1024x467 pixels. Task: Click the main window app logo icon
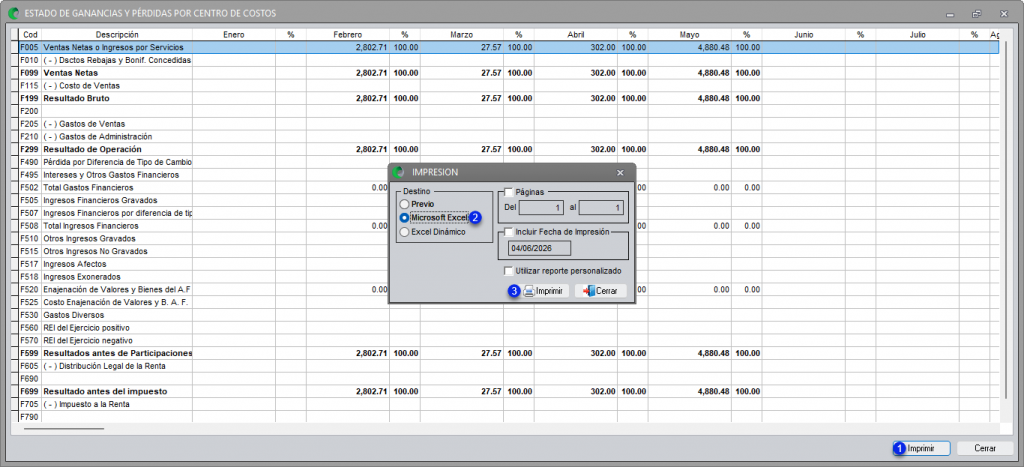coord(12,12)
